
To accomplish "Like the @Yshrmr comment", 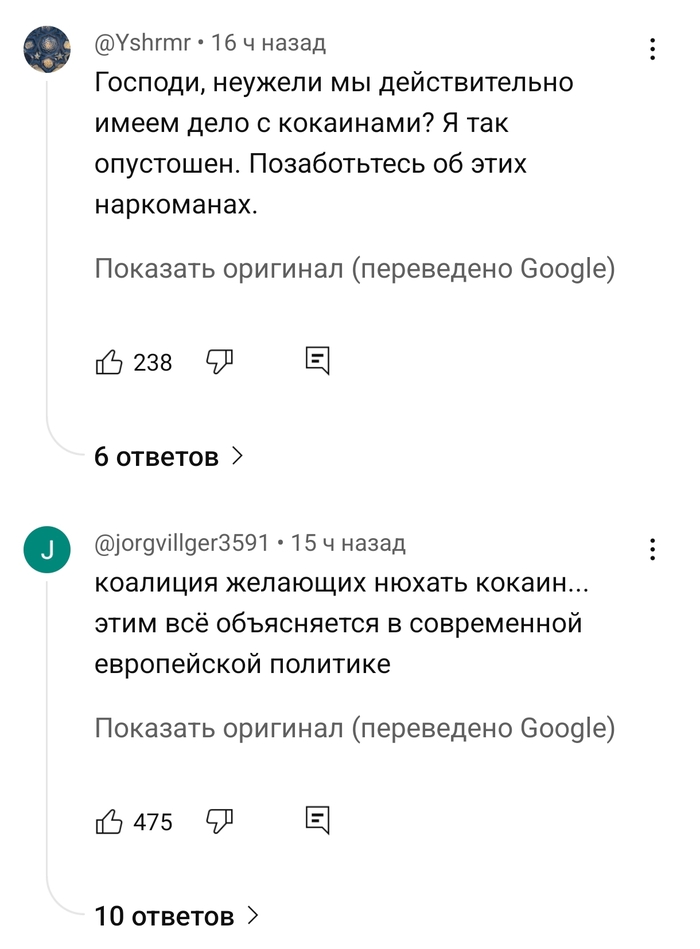I will point(109,362).
